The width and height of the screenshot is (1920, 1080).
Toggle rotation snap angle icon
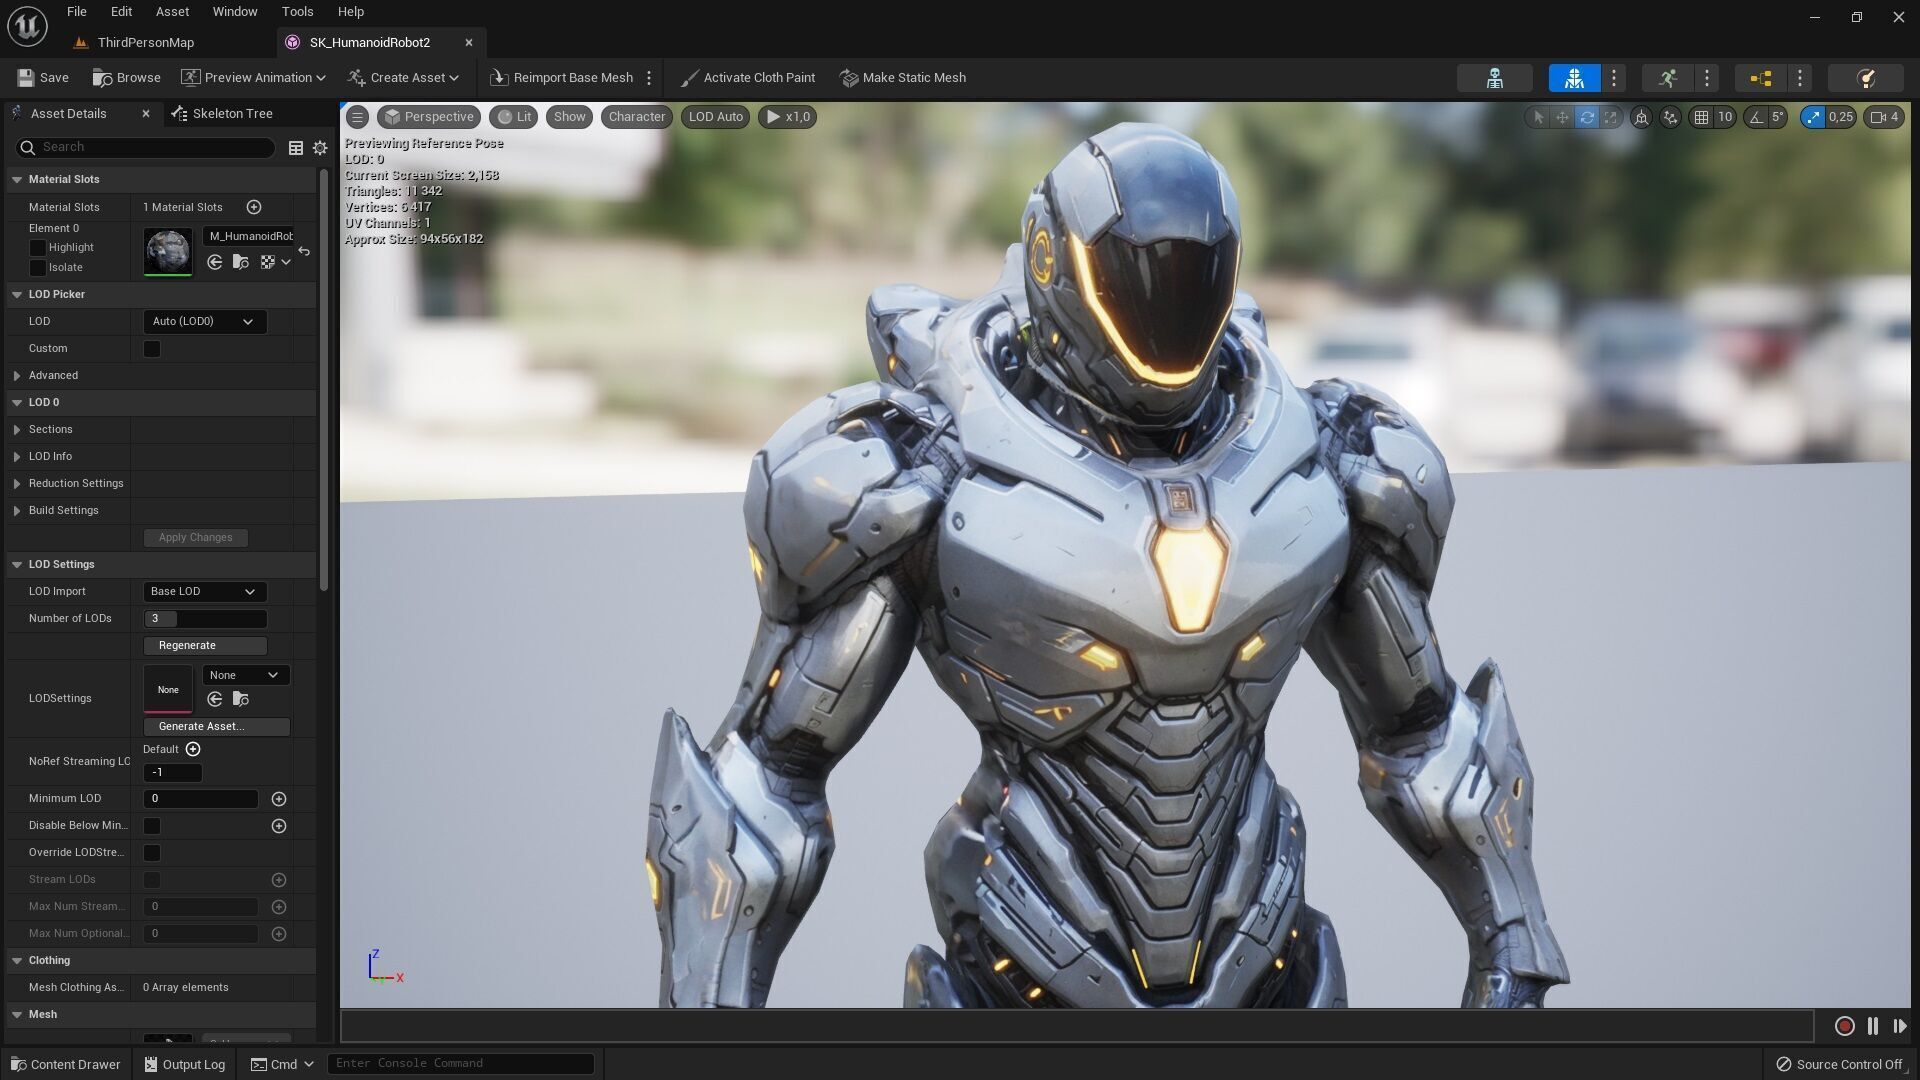[1755, 117]
